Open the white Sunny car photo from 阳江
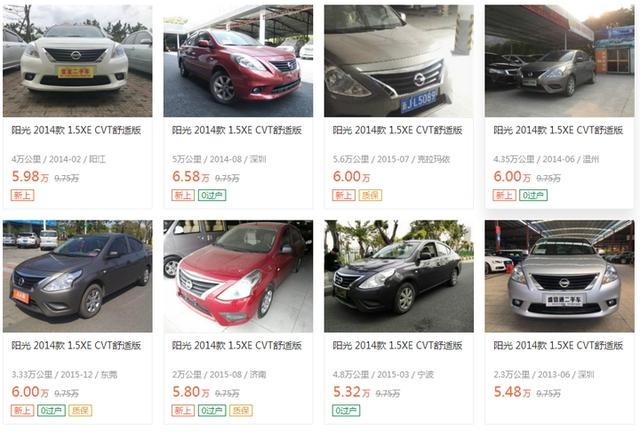 click(x=78, y=61)
